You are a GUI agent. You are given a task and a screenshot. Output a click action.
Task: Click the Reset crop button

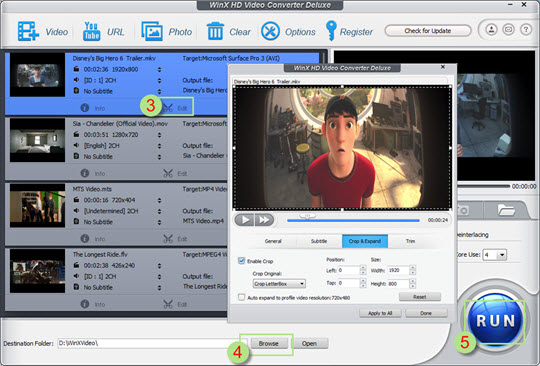click(420, 296)
